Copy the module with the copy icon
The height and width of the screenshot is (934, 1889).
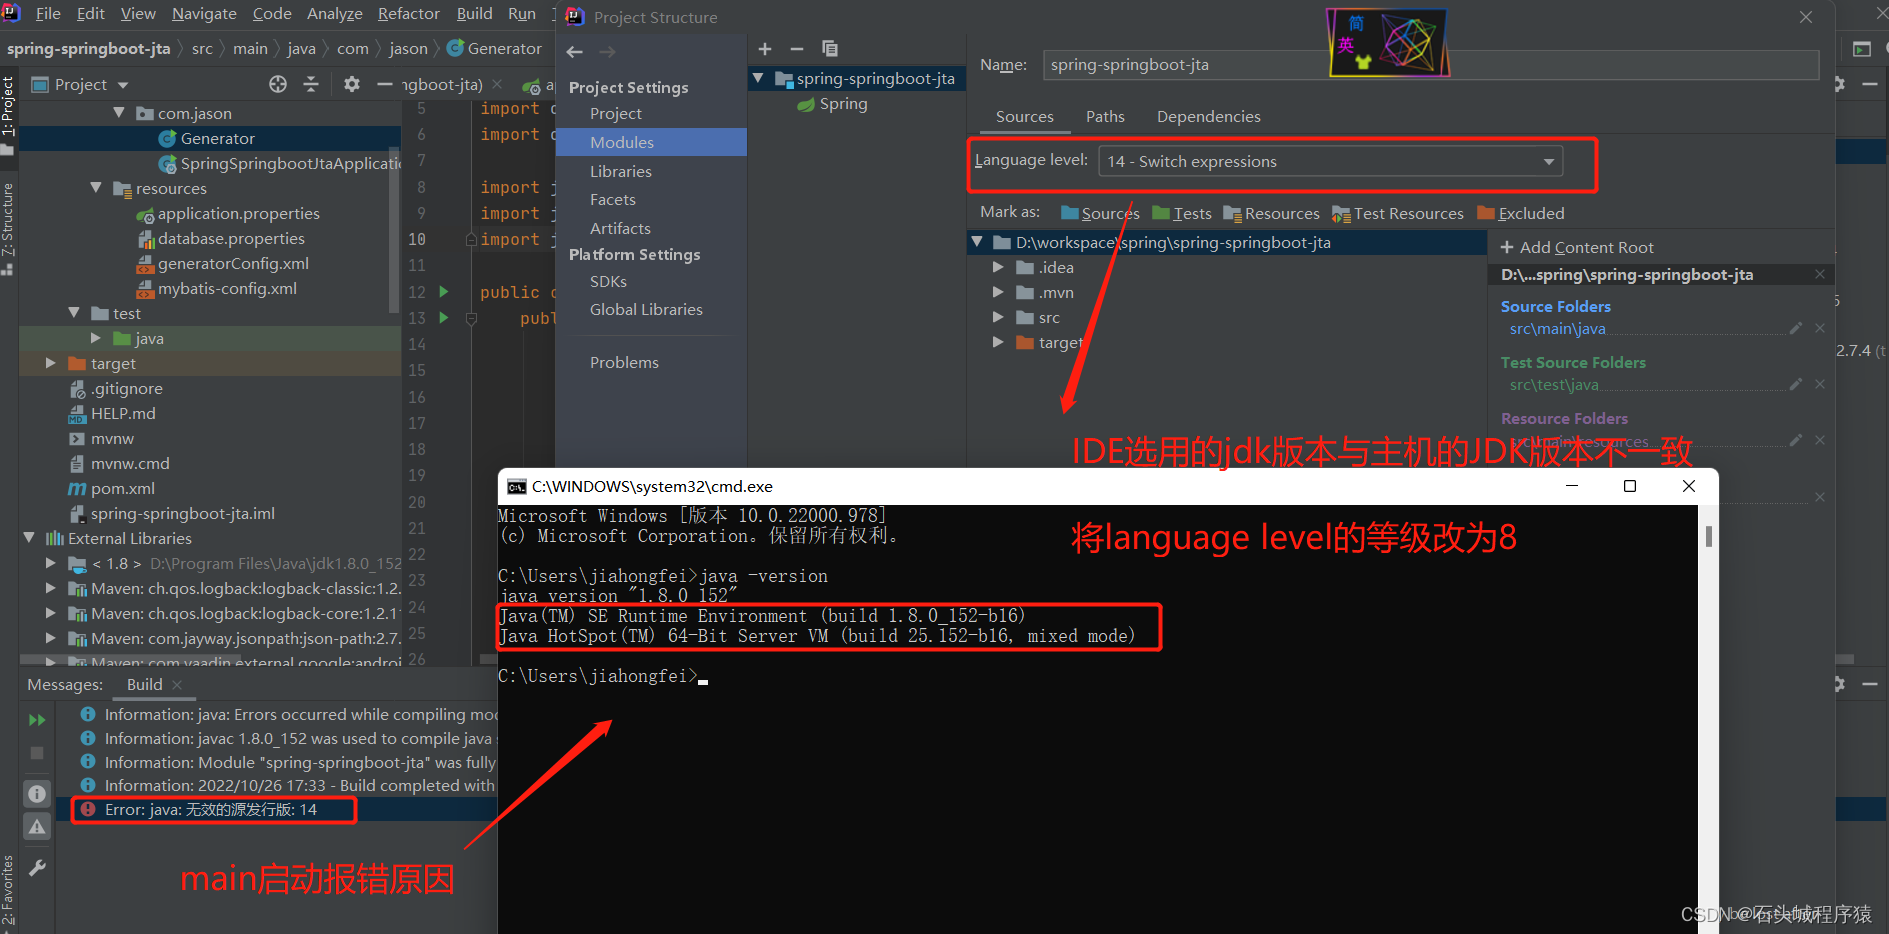(829, 48)
